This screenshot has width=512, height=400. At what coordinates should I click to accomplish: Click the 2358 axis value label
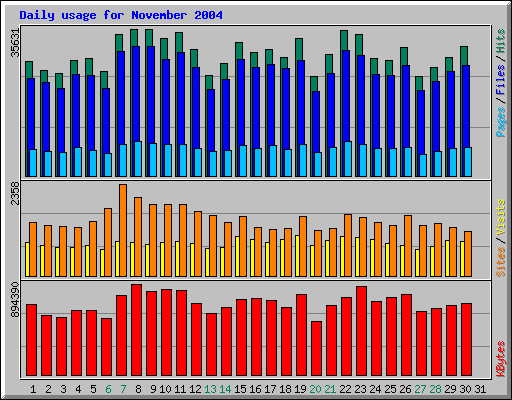click(x=15, y=193)
